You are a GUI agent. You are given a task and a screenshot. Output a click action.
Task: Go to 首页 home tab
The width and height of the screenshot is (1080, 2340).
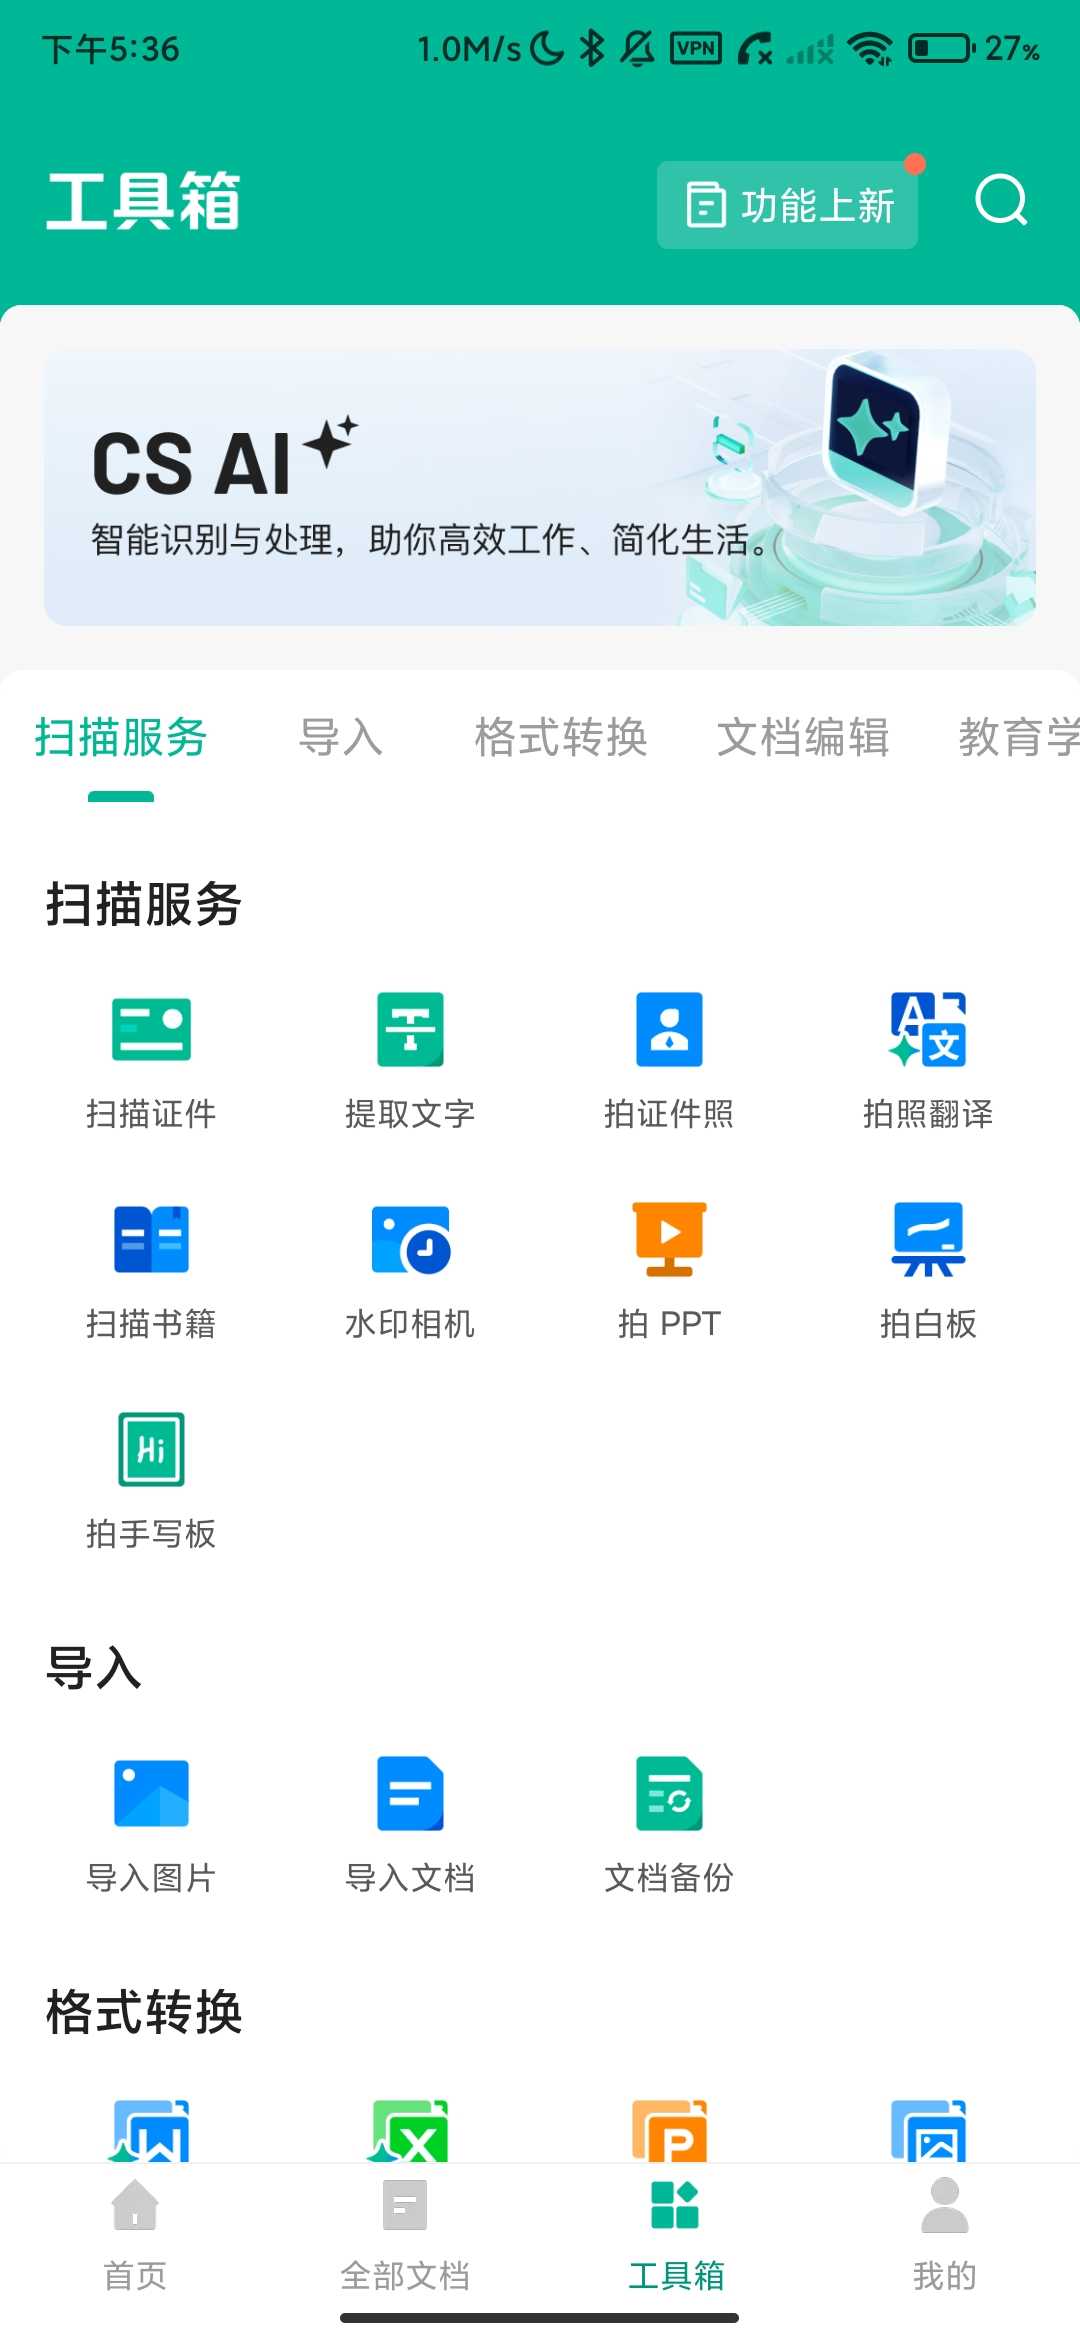(135, 2235)
